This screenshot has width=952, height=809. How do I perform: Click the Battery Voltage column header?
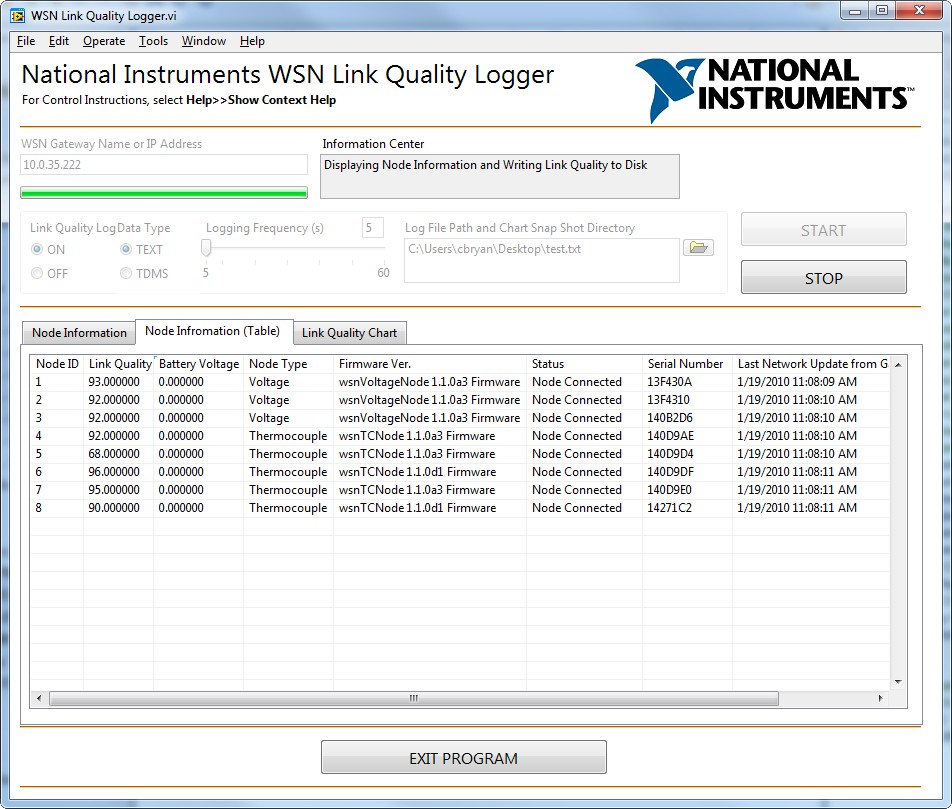click(199, 364)
